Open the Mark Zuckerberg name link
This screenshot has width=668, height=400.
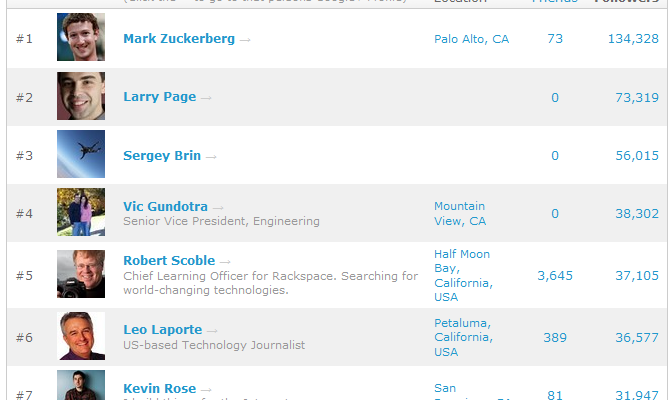179,39
